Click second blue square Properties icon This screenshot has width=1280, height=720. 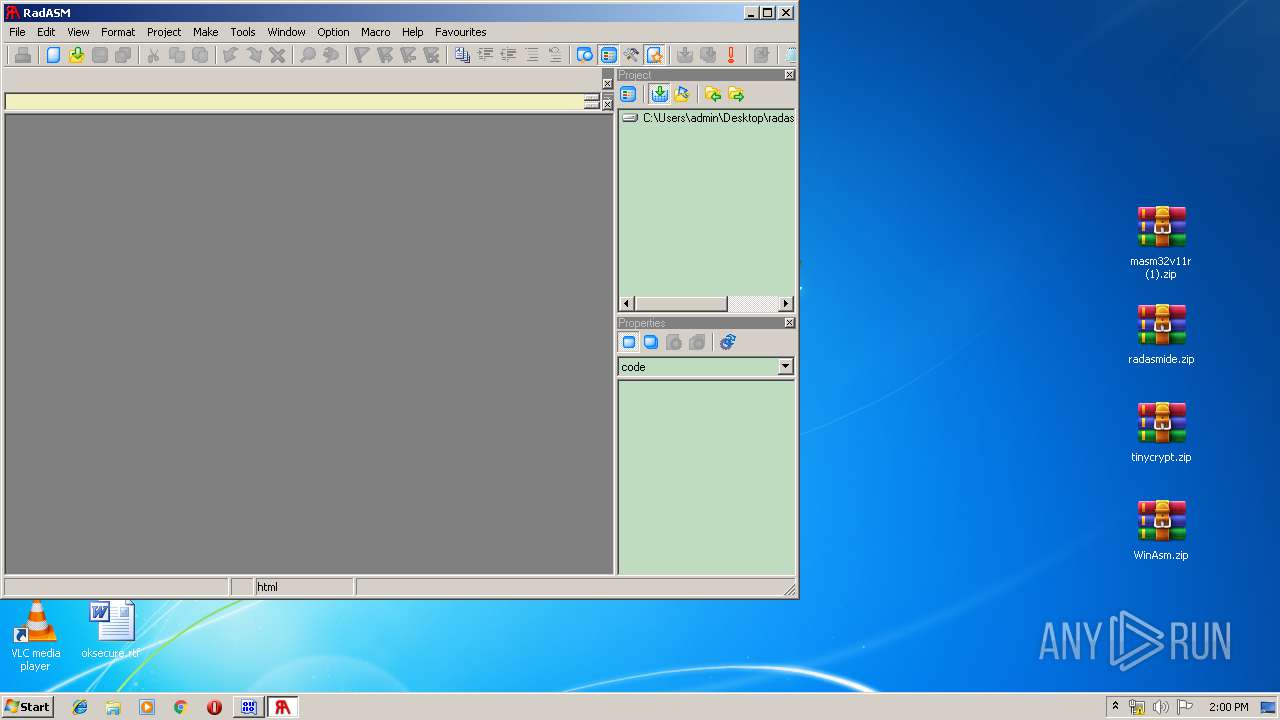coord(651,342)
